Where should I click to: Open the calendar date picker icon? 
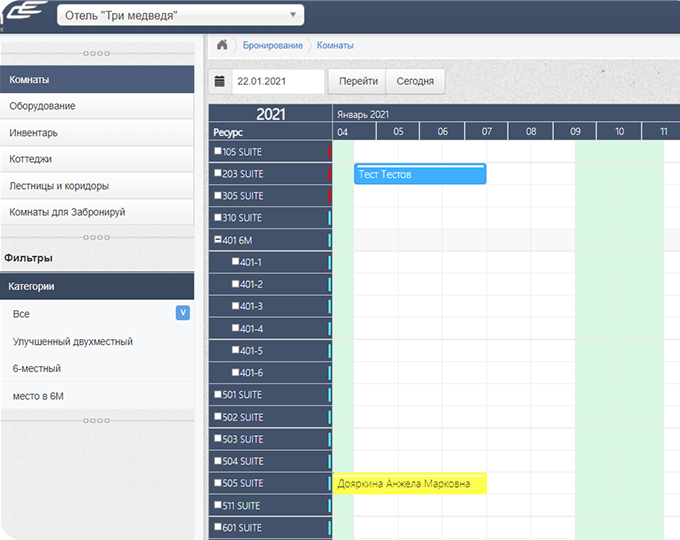tap(220, 81)
